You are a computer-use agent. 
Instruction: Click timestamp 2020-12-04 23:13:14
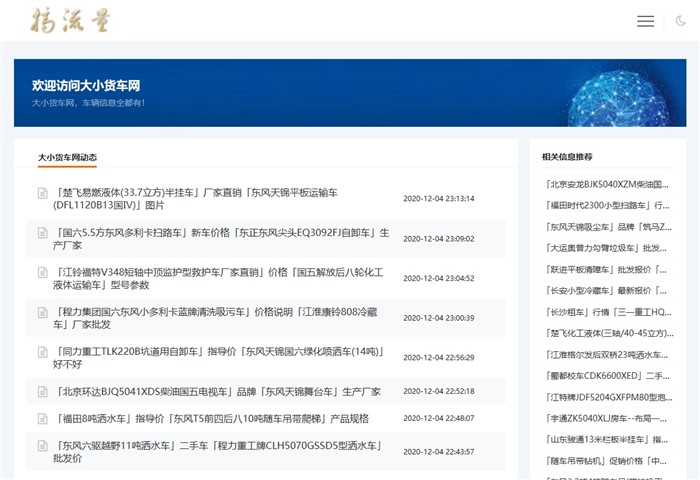coord(438,199)
